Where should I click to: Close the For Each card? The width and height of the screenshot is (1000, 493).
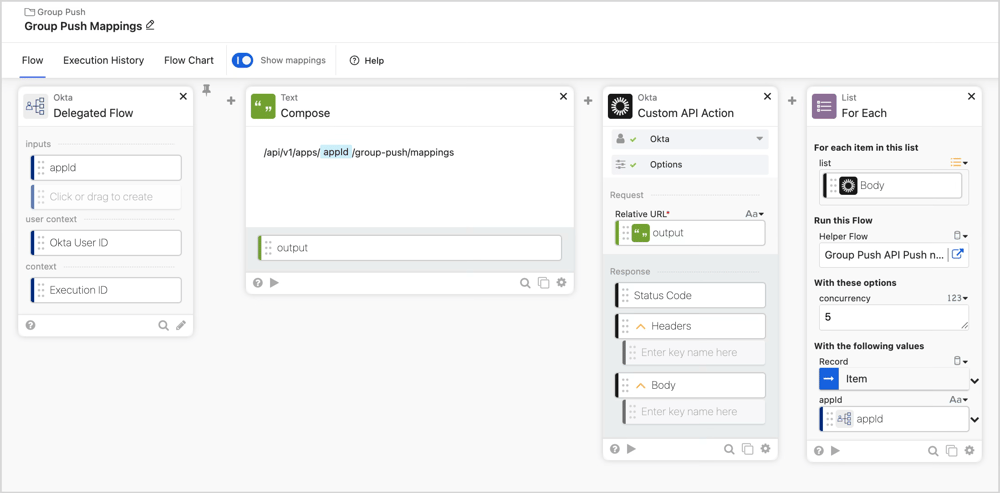tap(971, 96)
